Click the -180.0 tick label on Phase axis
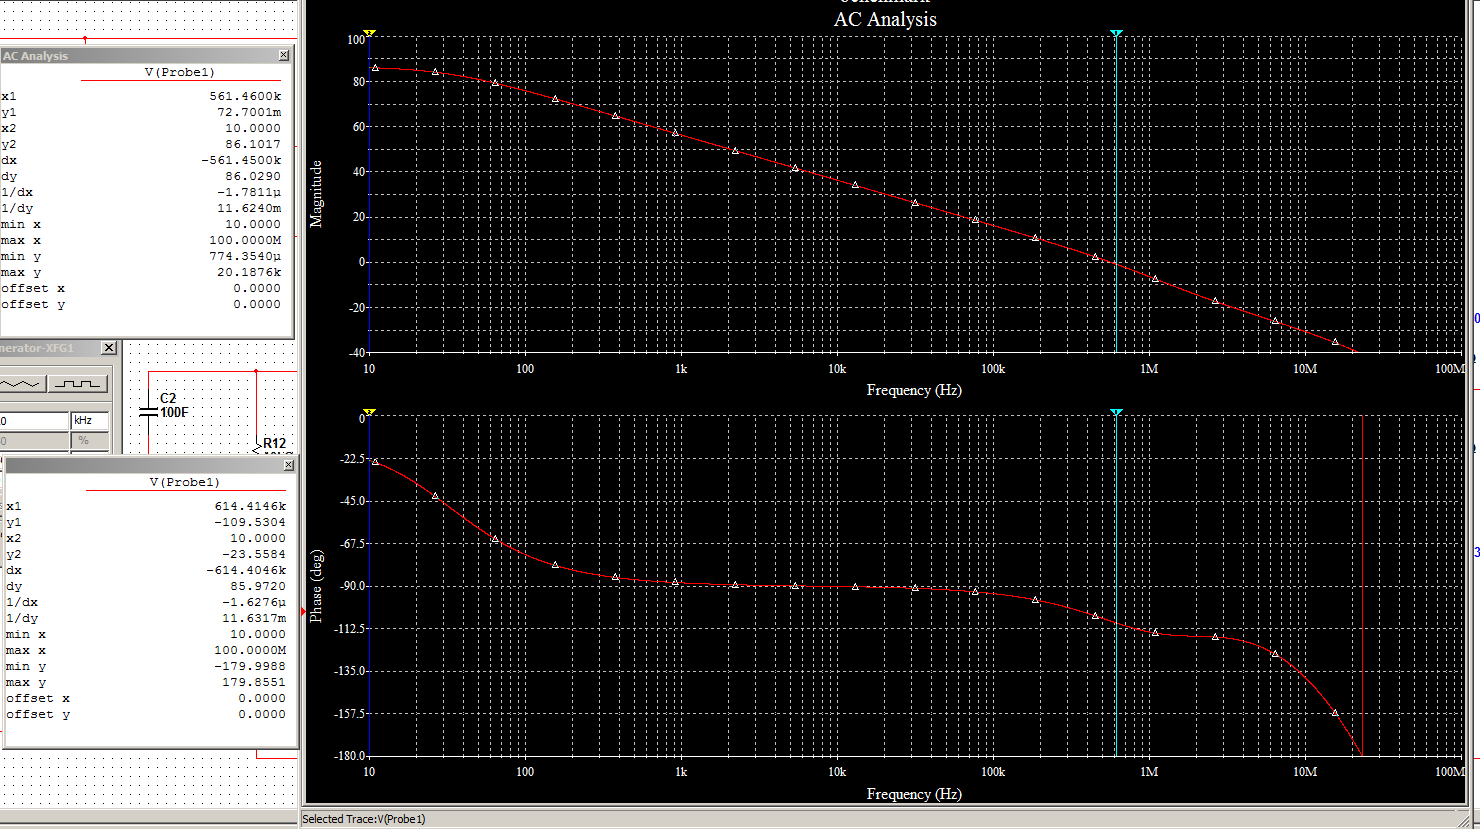Viewport: 1480px width, 829px height. coord(349,756)
